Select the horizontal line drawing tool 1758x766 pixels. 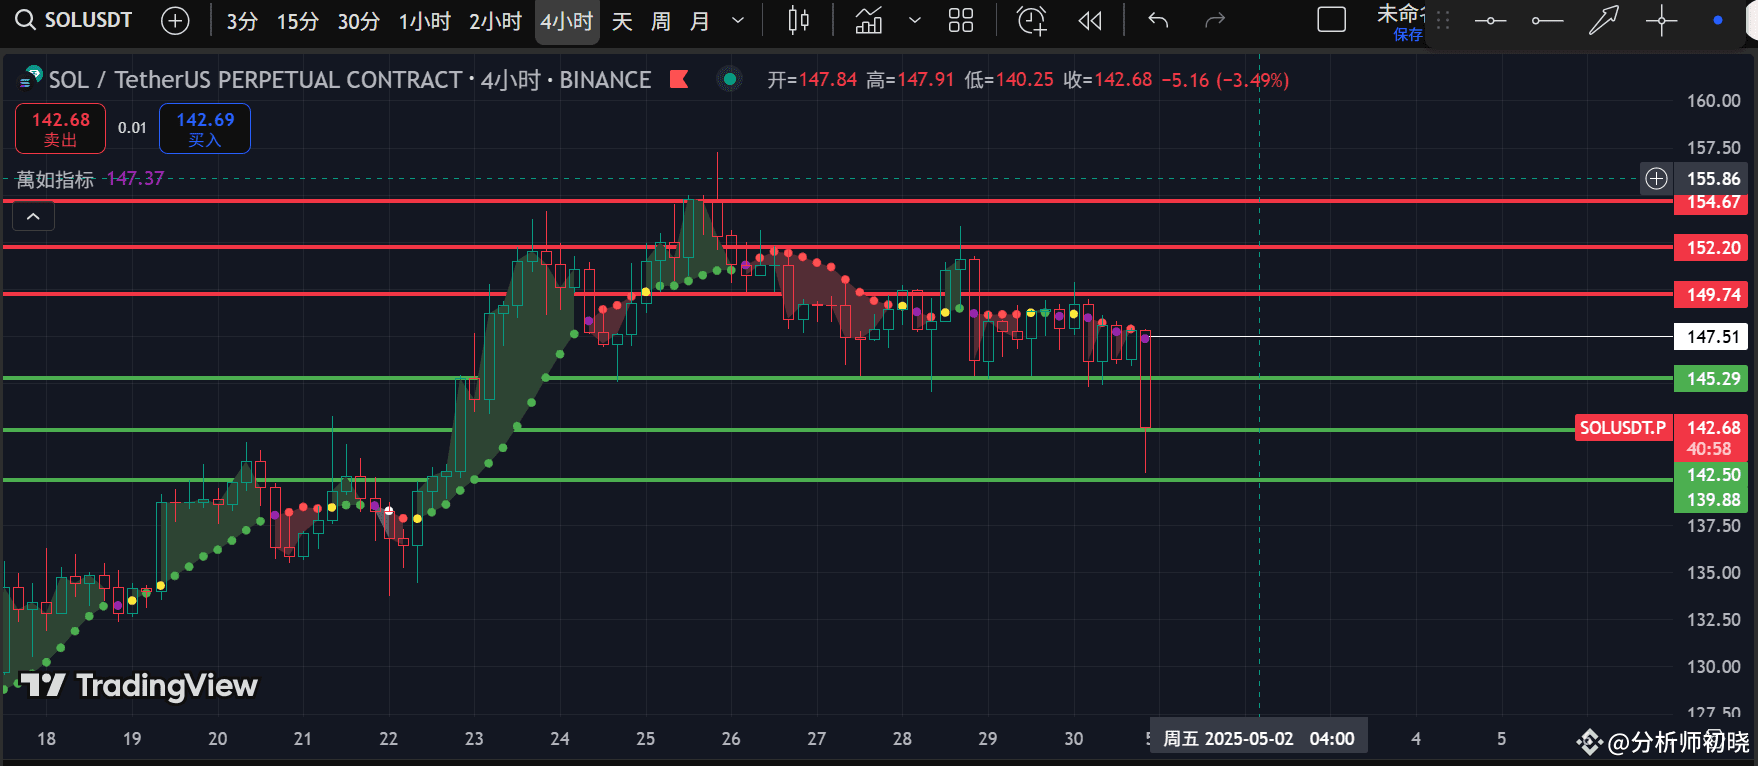pos(1490,20)
